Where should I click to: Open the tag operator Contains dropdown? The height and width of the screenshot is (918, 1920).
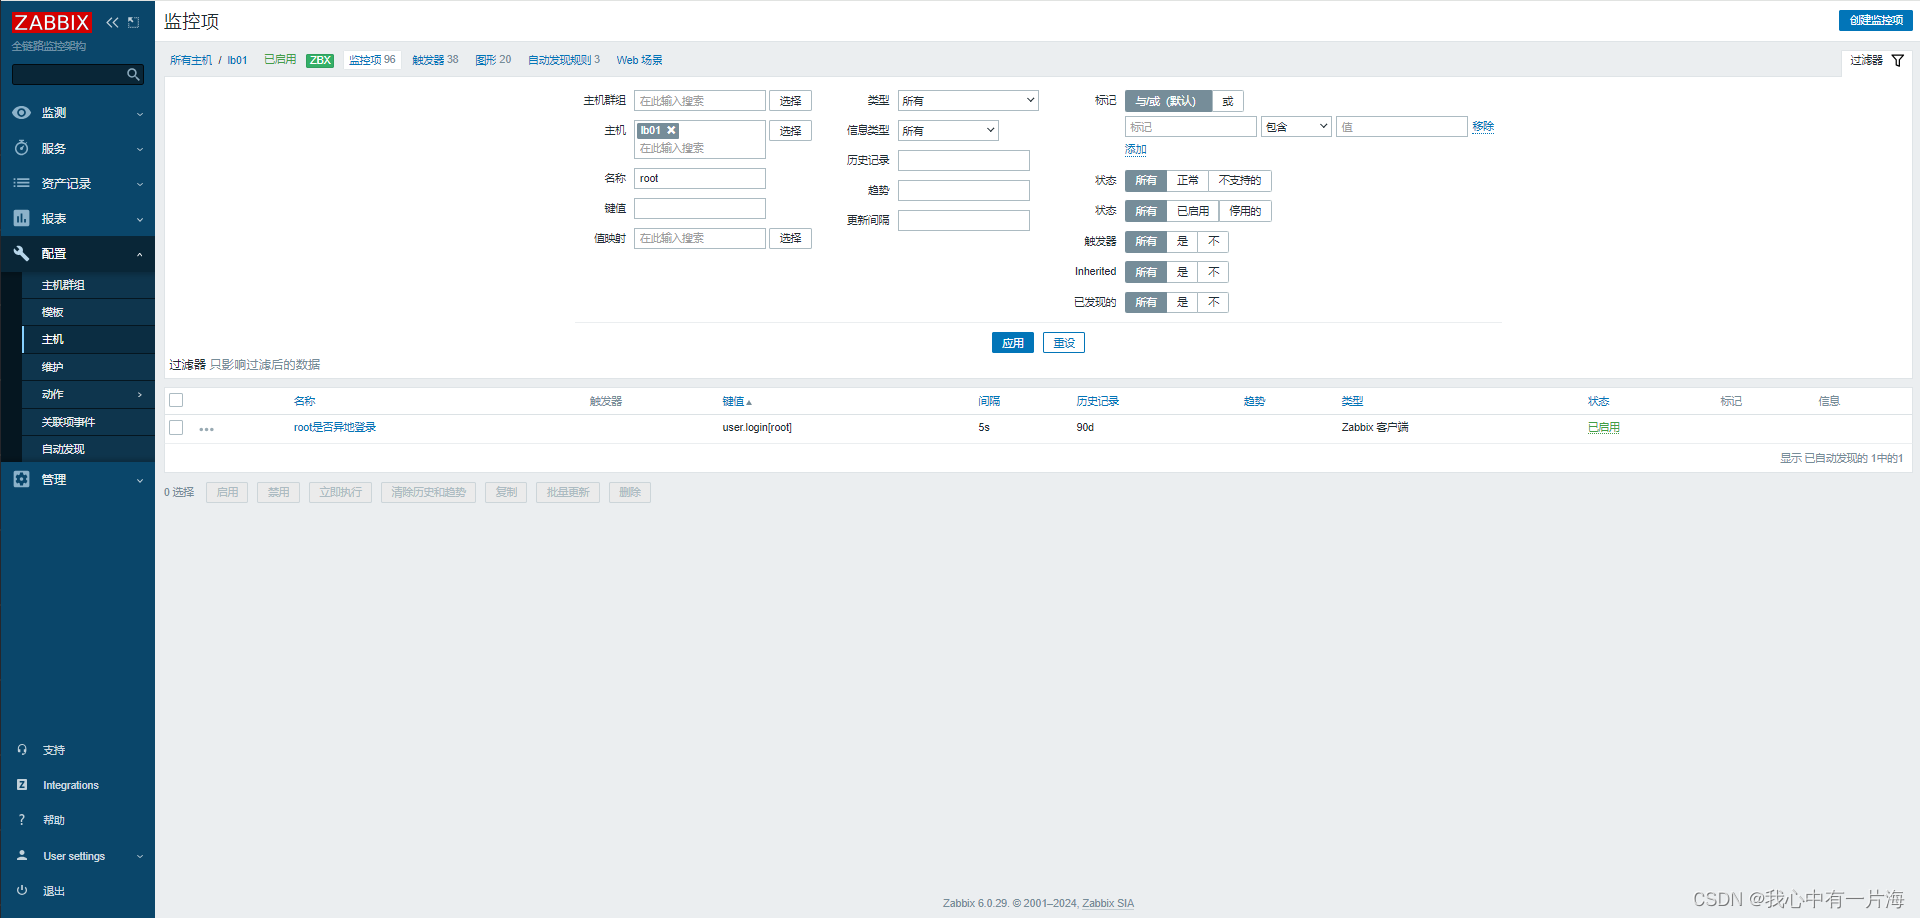(1296, 126)
